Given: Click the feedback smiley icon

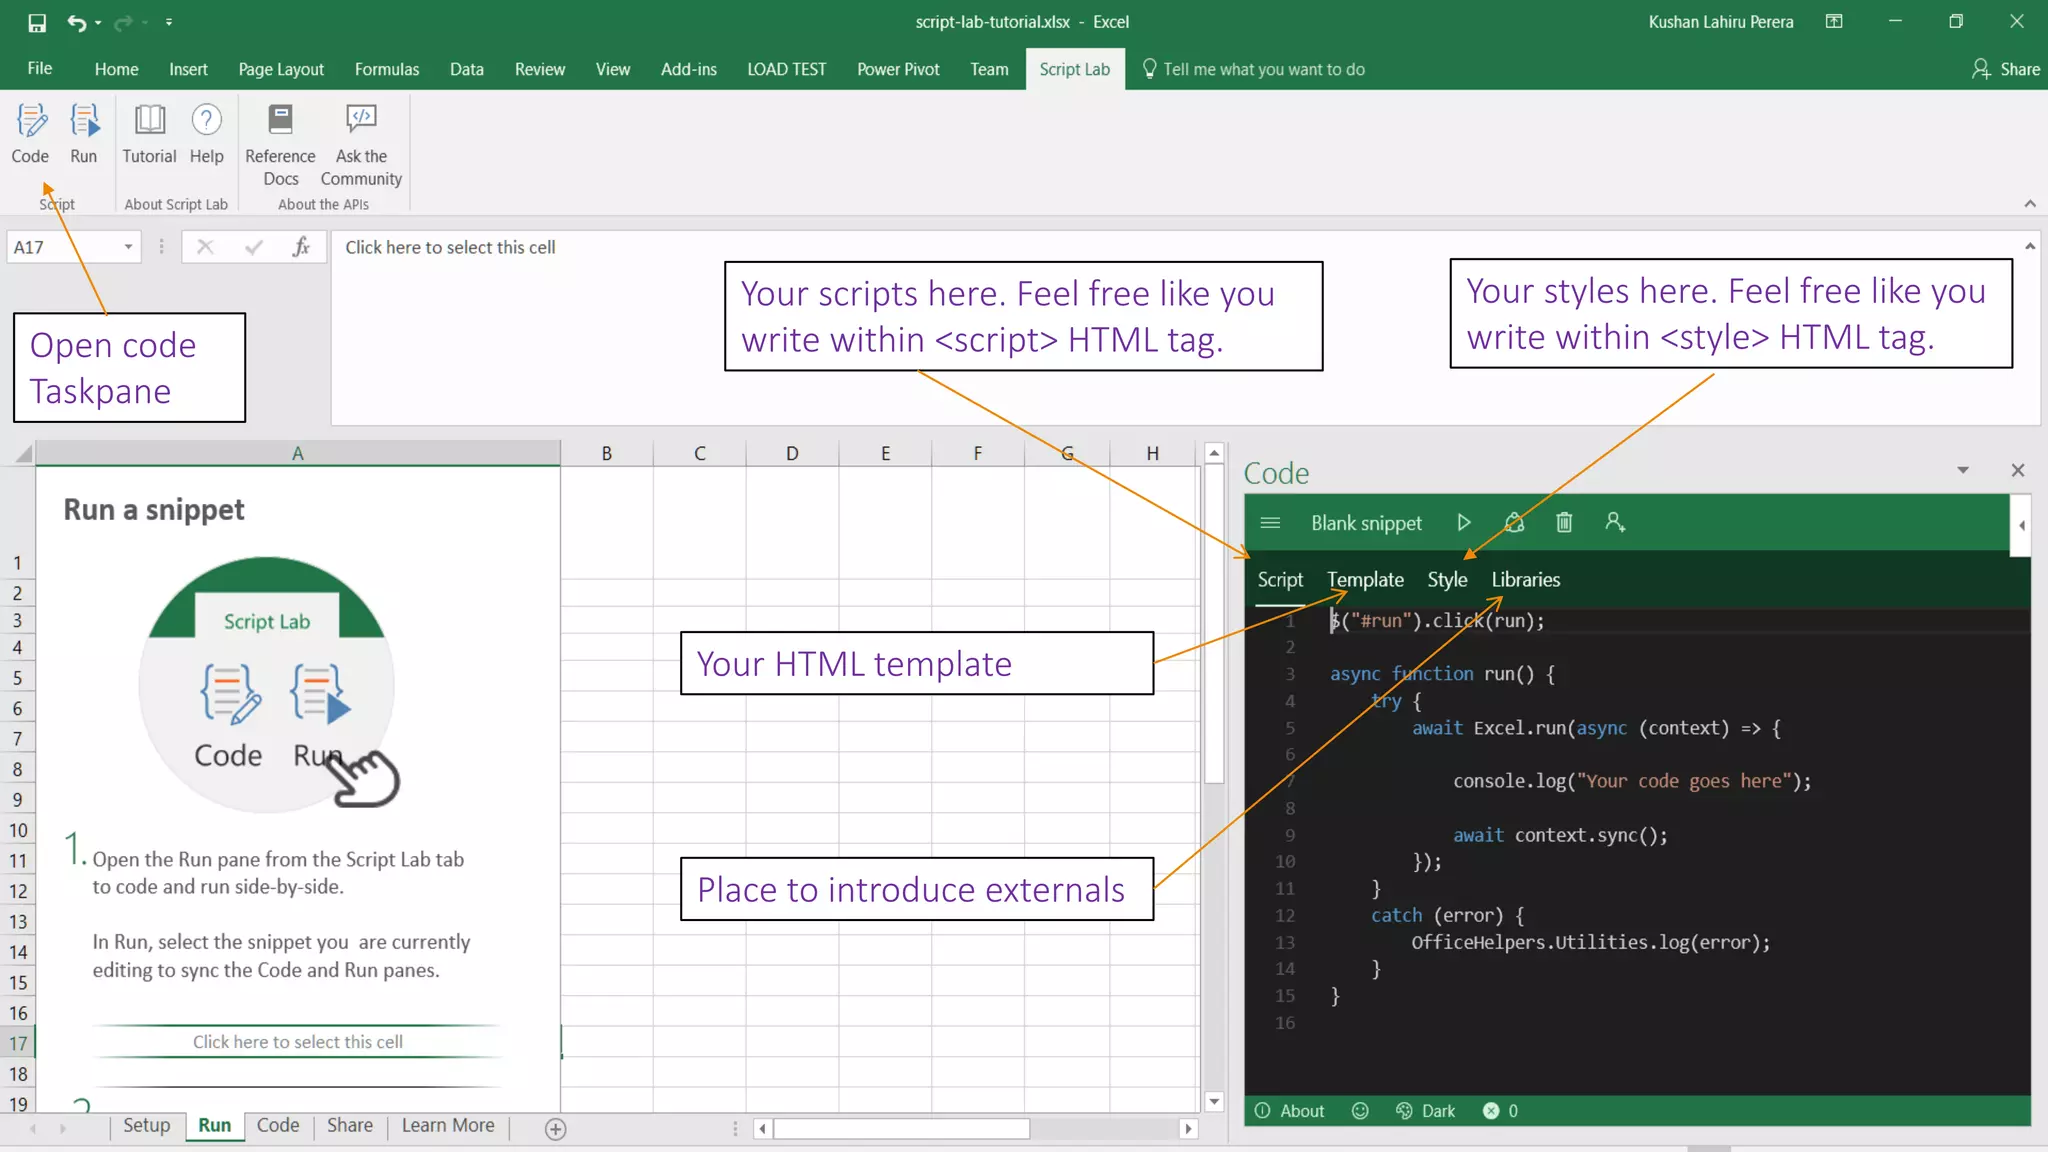Looking at the screenshot, I should click(1359, 1110).
